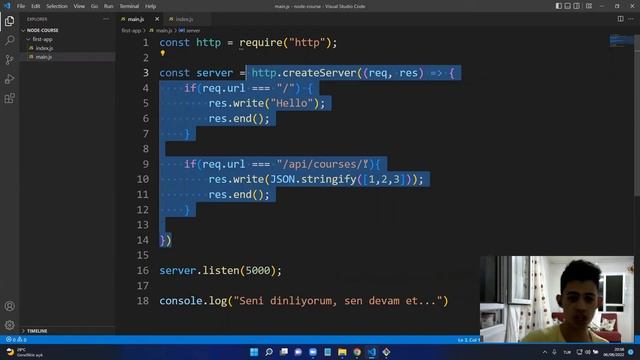
Task: Open the Edit menu
Action: 36,6
